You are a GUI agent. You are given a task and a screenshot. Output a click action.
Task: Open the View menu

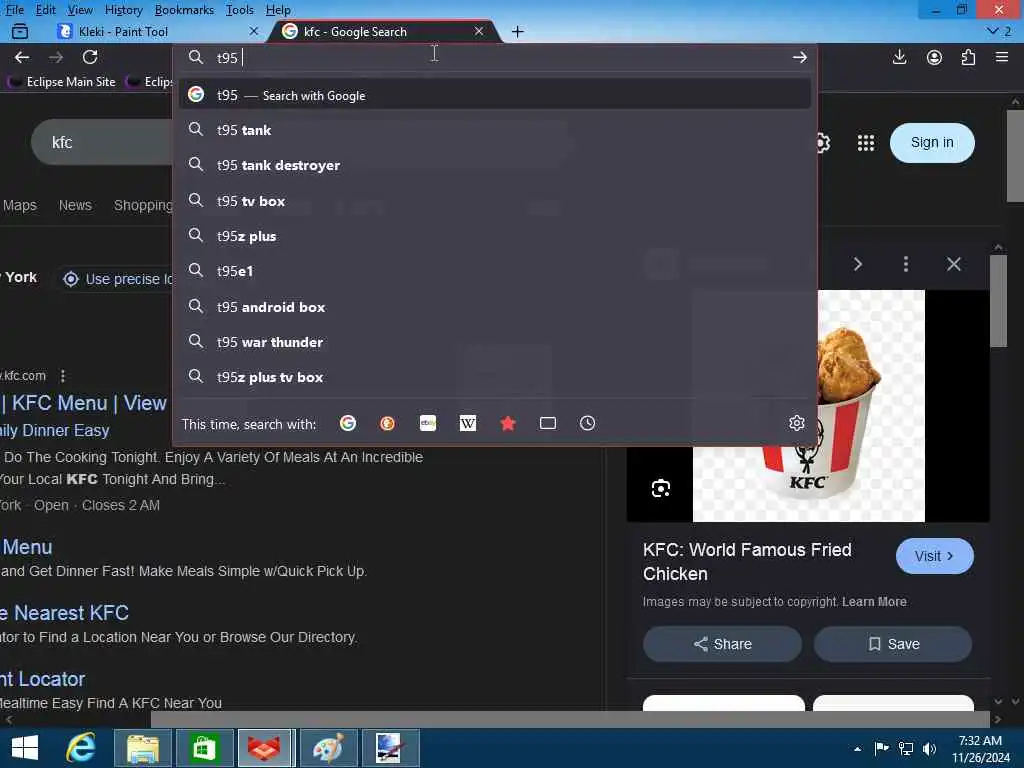(x=80, y=10)
